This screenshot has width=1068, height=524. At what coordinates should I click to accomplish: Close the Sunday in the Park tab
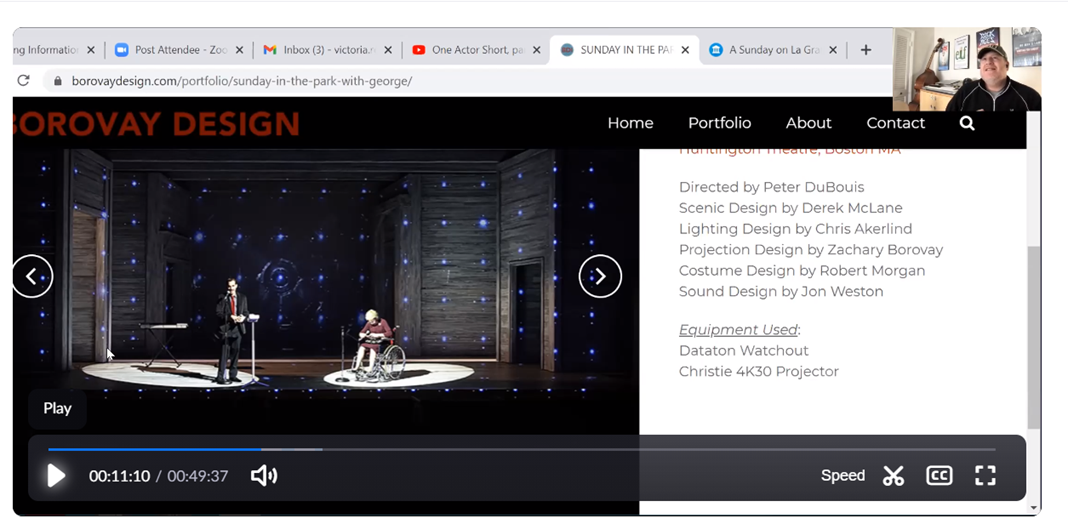point(685,50)
